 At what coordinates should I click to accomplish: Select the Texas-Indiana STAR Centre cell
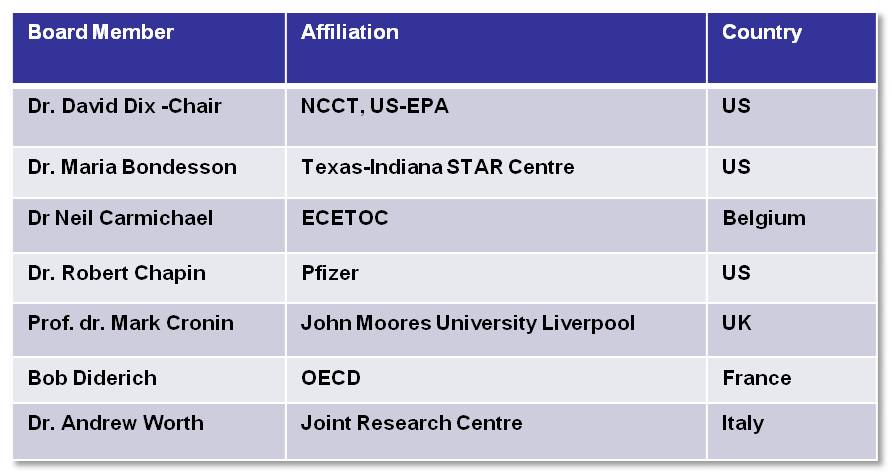click(x=437, y=167)
